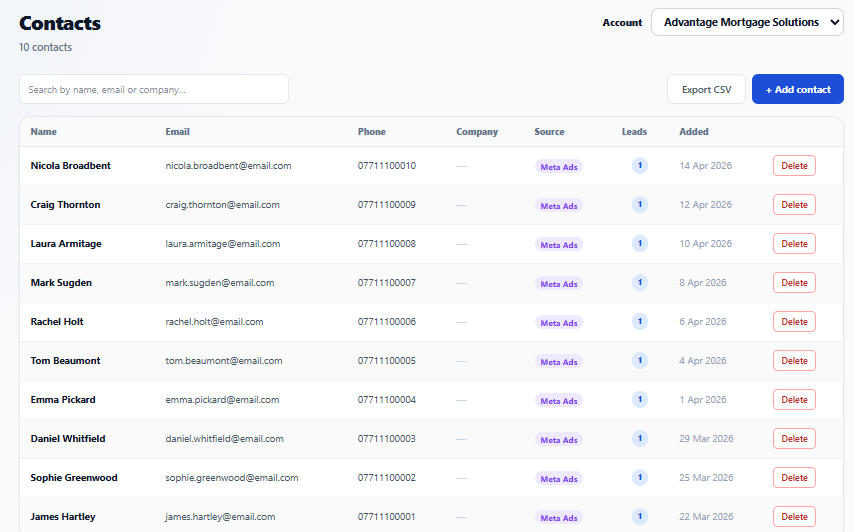Click the Name column header
Viewport: 854px width, 532px height.
tap(44, 132)
